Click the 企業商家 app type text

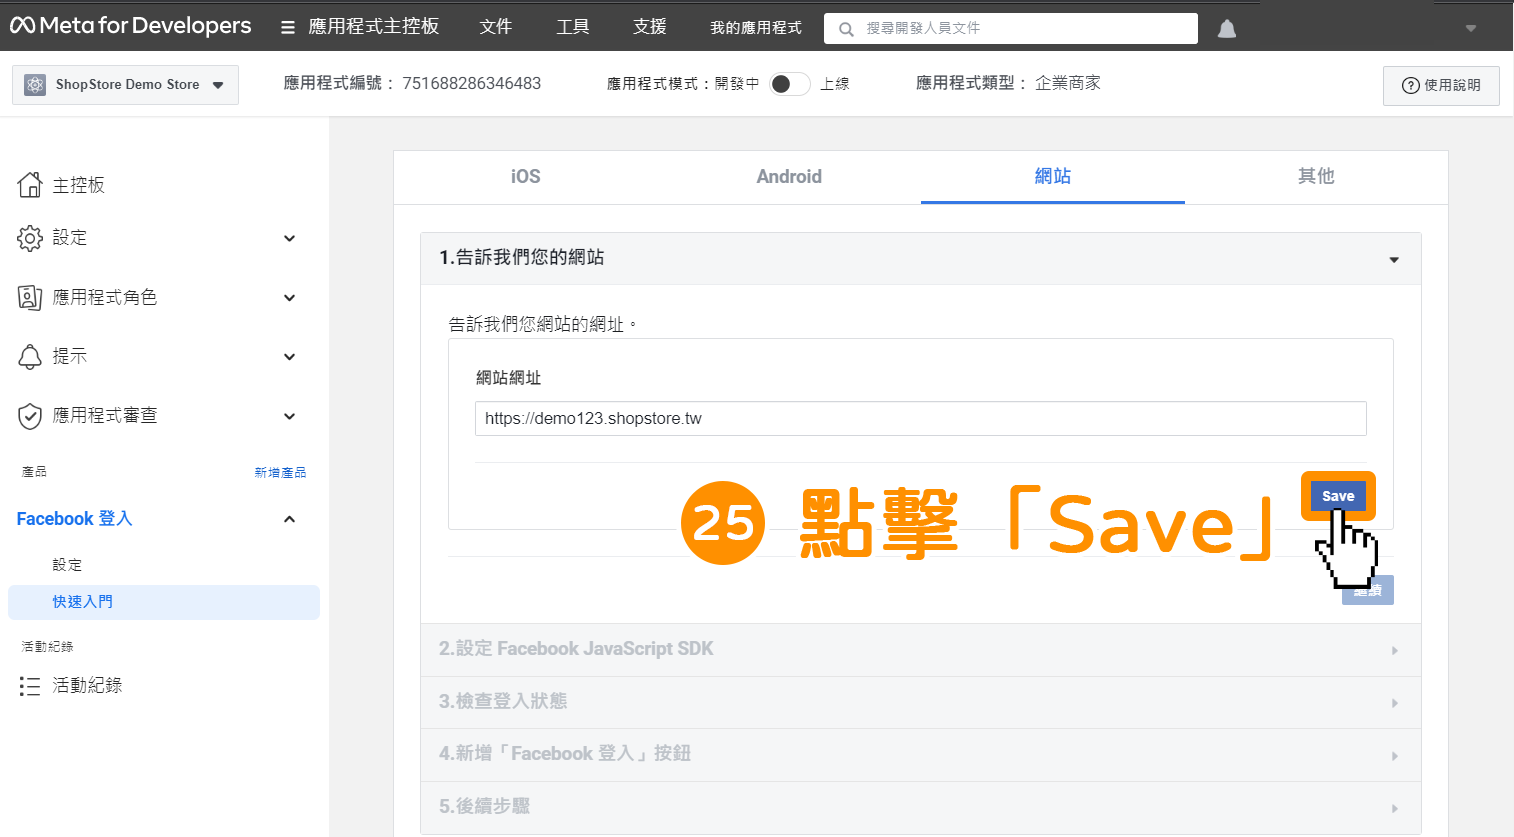pos(1068,84)
